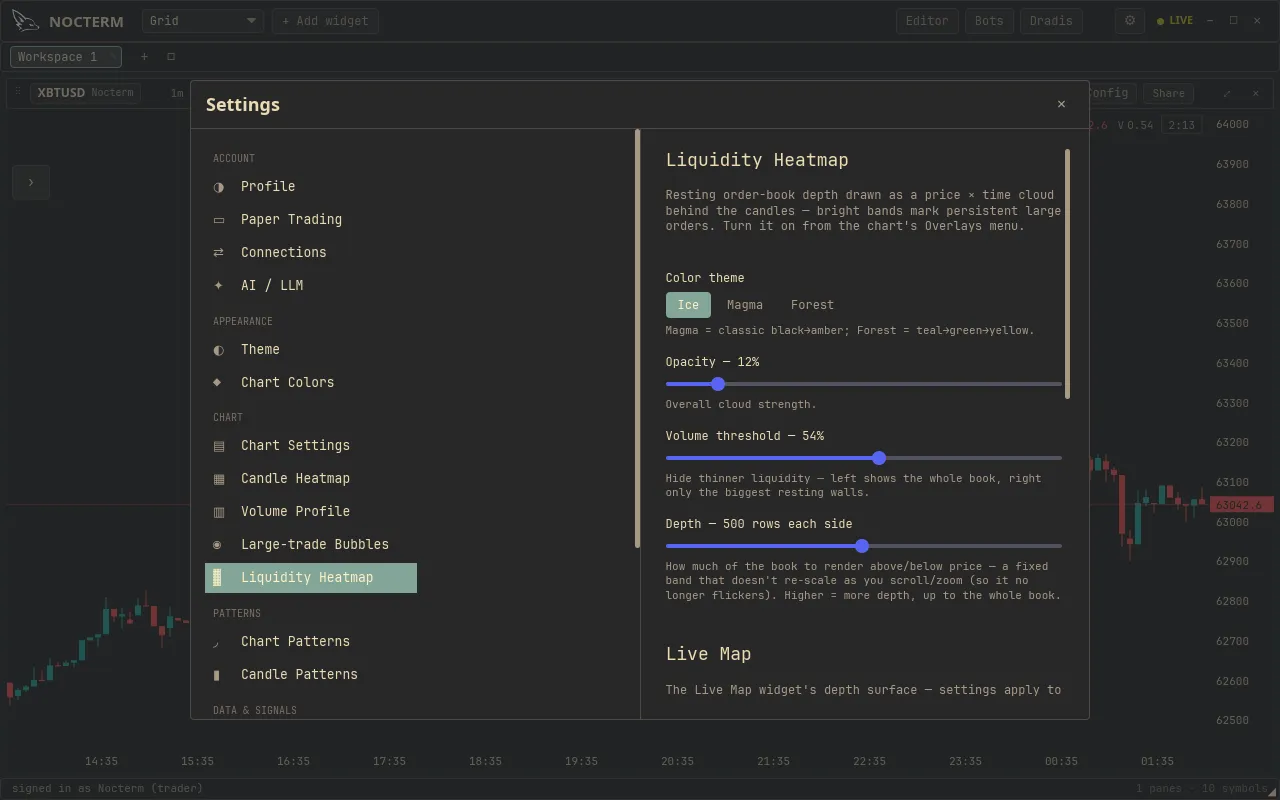Open Chart Colors settings
Image resolution: width=1280 pixels, height=800 pixels.
(311, 383)
